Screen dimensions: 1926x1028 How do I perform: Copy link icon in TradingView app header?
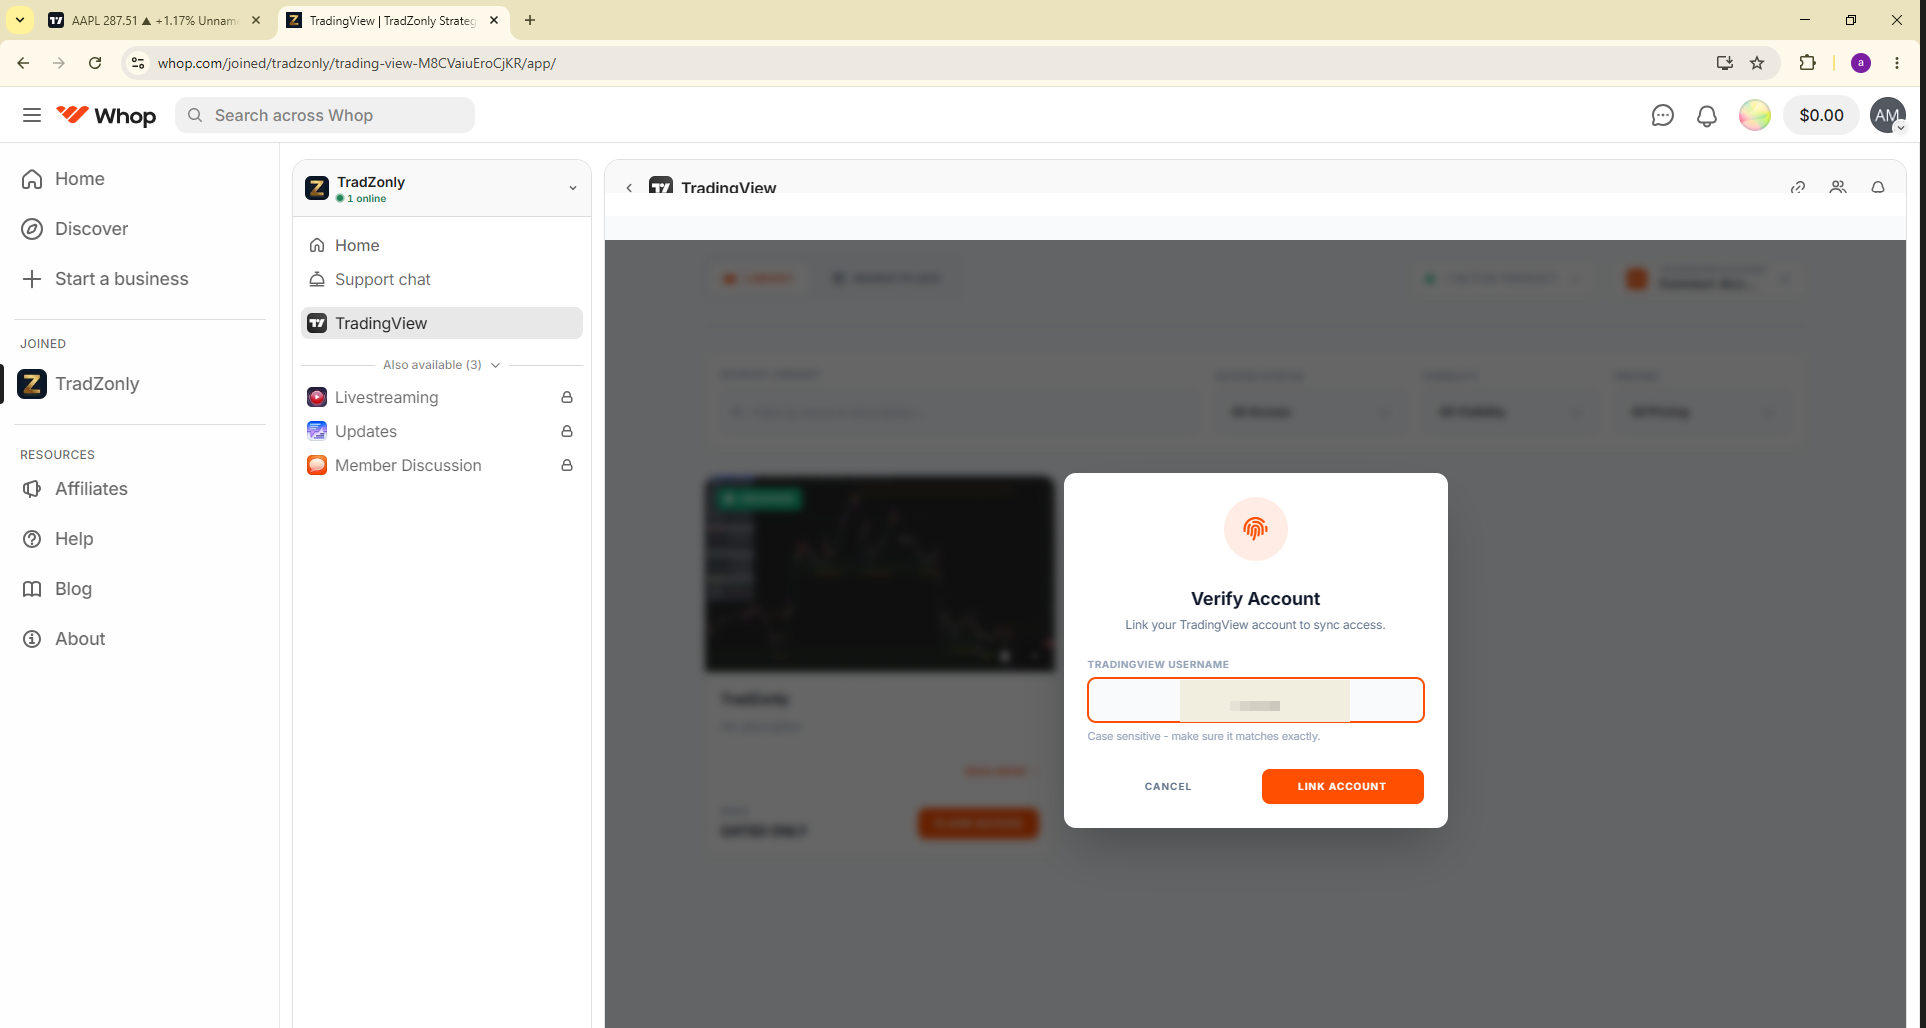tap(1798, 187)
